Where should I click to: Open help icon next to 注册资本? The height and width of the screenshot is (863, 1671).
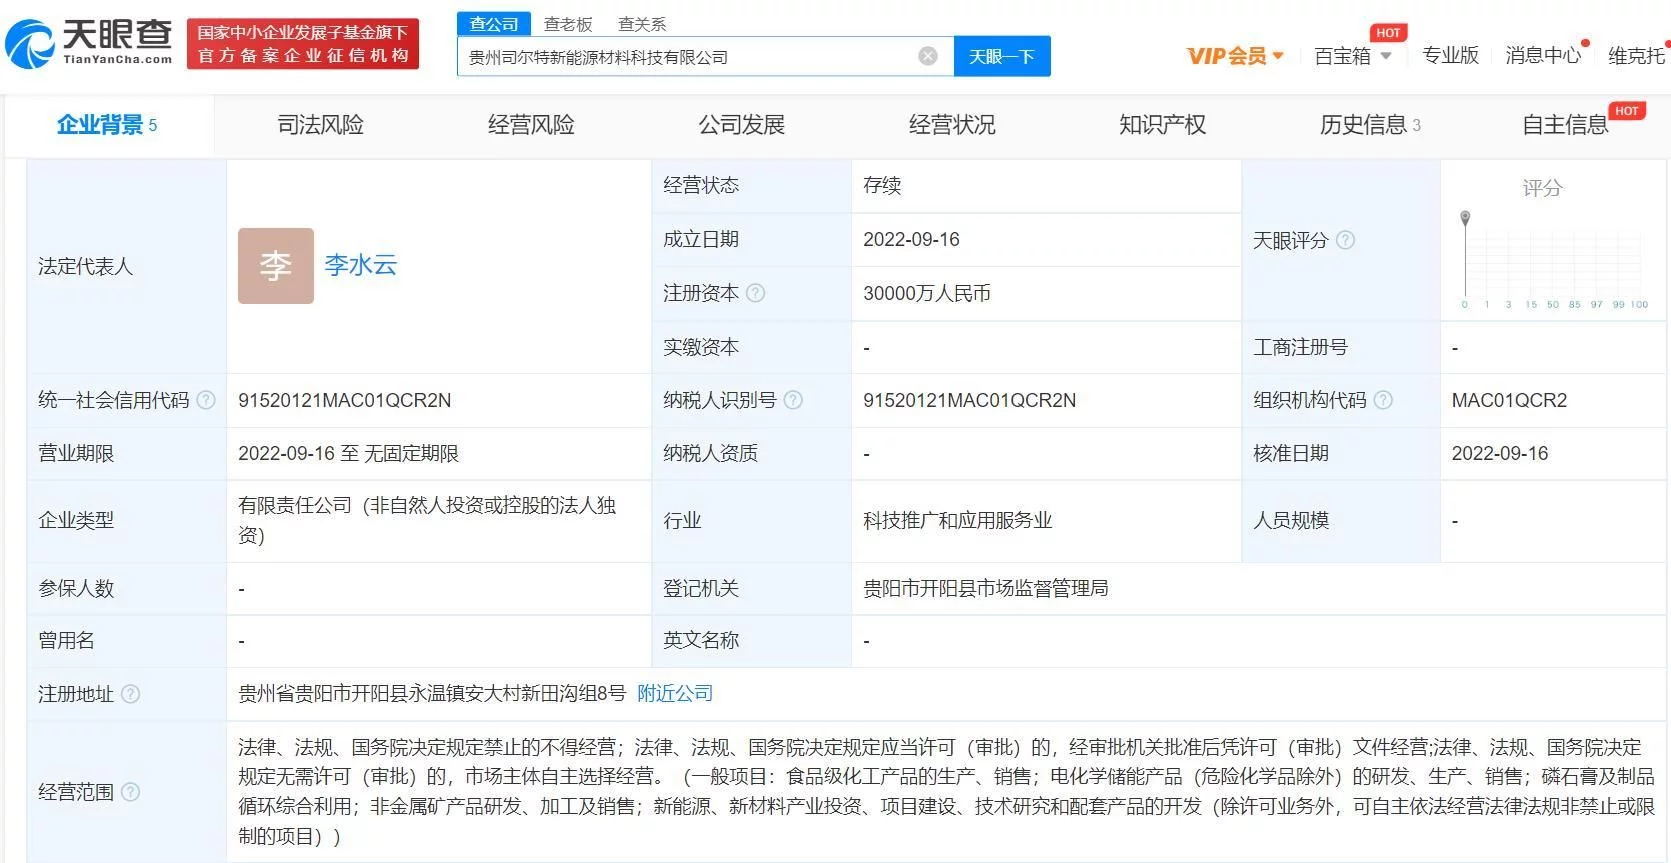click(756, 293)
